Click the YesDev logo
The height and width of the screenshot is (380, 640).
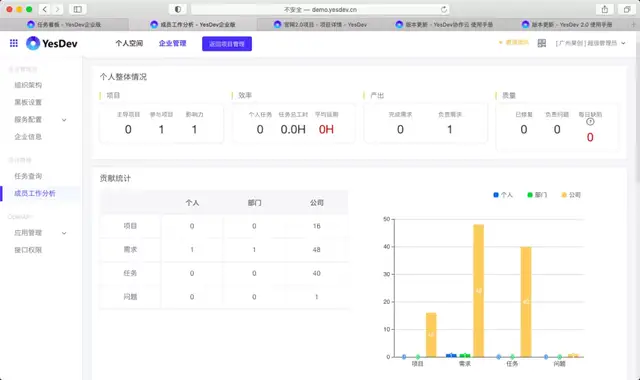tap(52, 43)
